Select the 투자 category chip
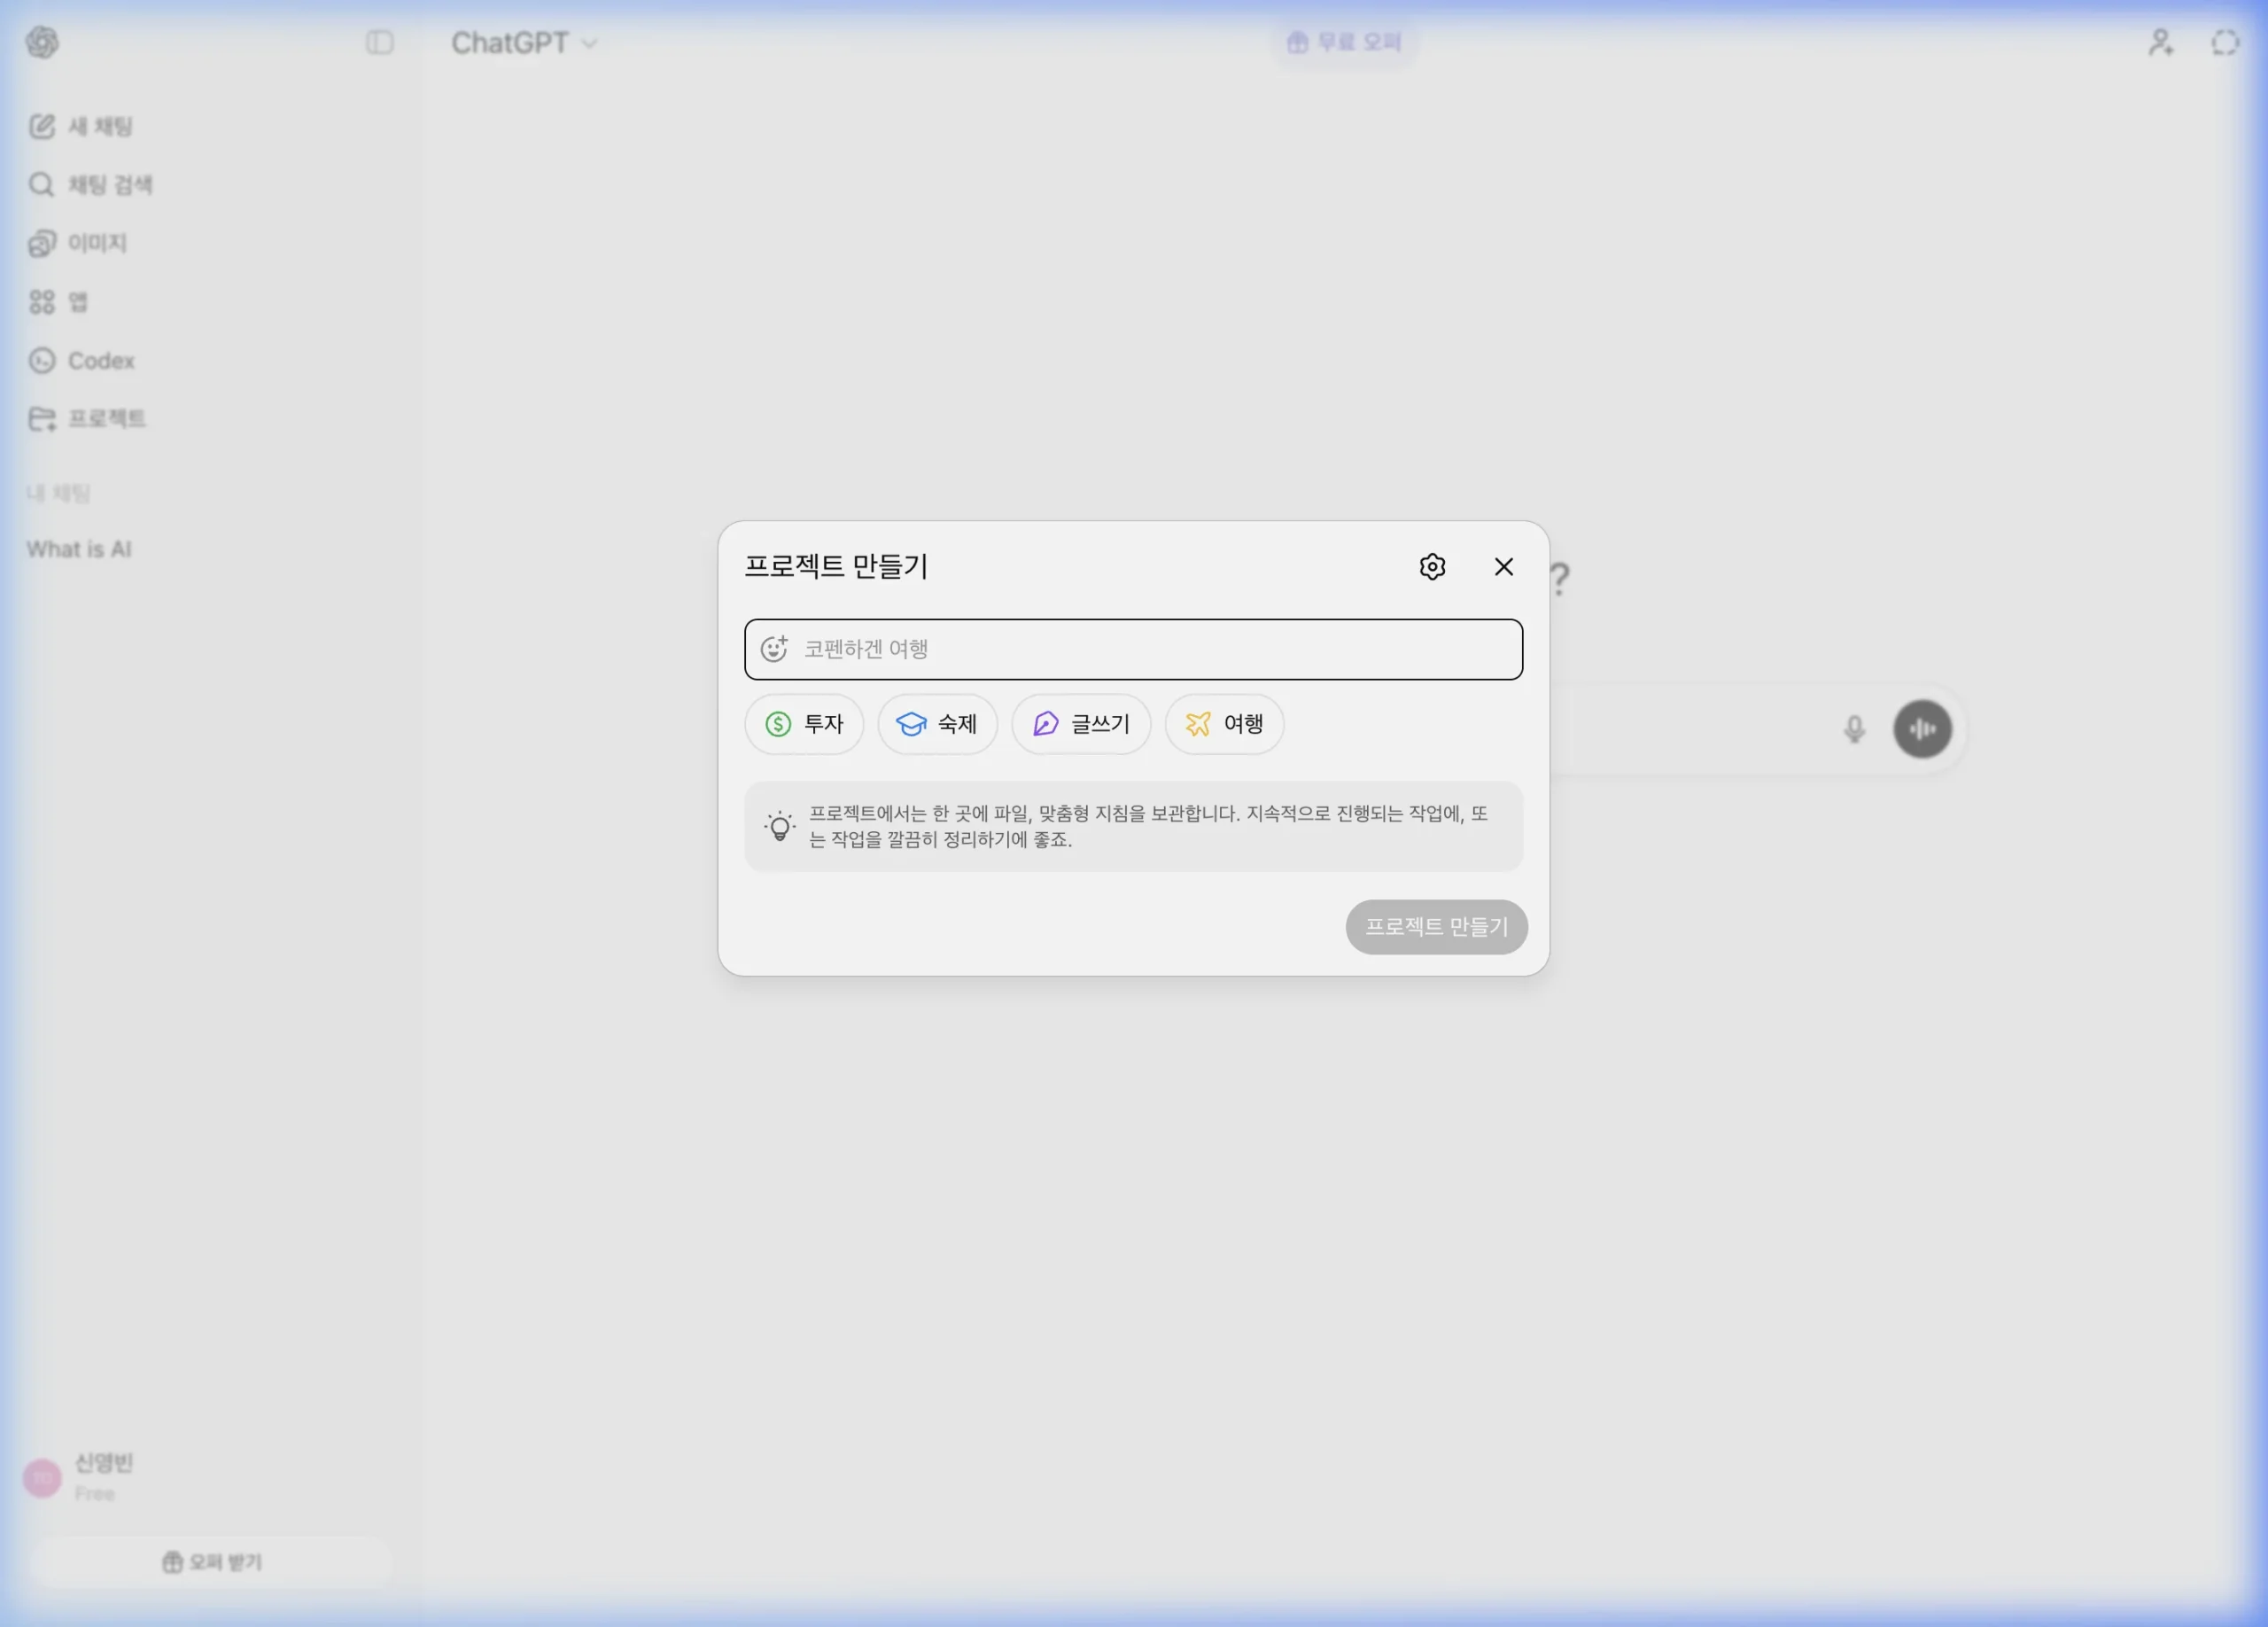Screen dimensions: 2268x1627 tap(804, 724)
